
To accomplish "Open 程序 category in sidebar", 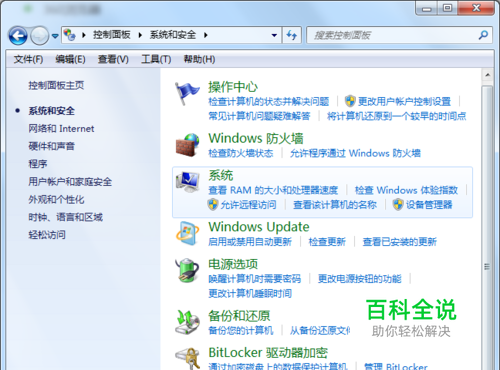I will [x=38, y=164].
